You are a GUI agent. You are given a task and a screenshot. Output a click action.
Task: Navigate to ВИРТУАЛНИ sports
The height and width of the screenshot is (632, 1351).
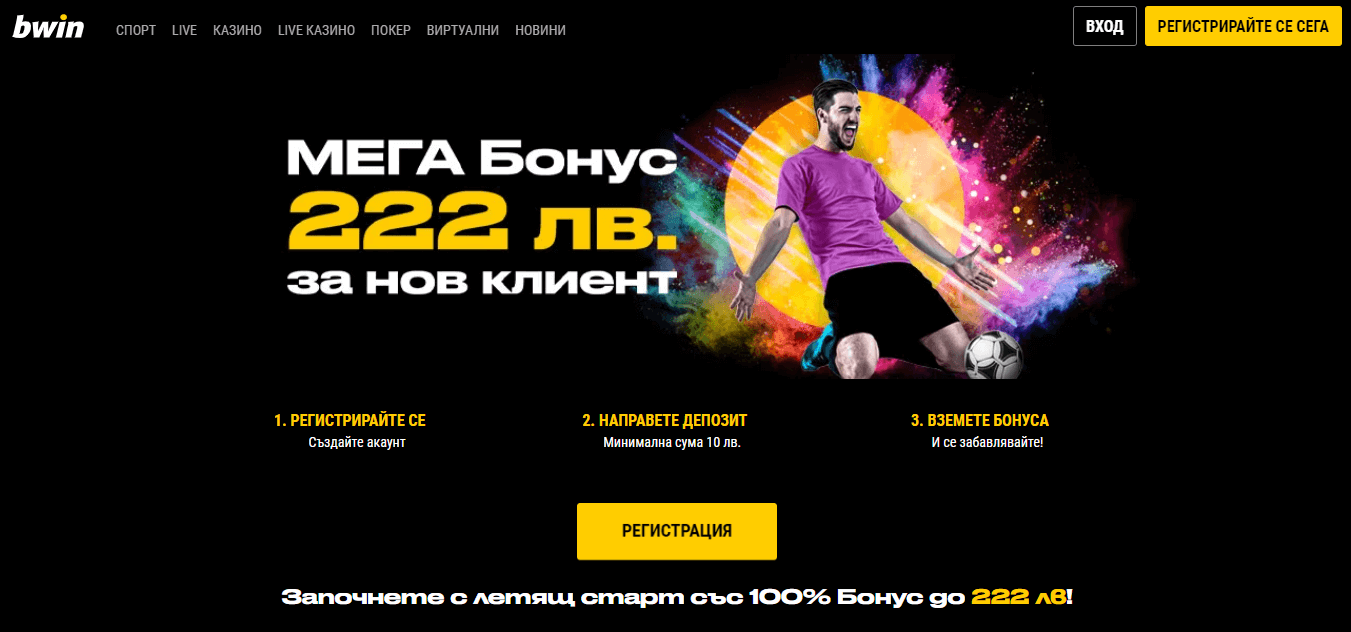(x=463, y=30)
